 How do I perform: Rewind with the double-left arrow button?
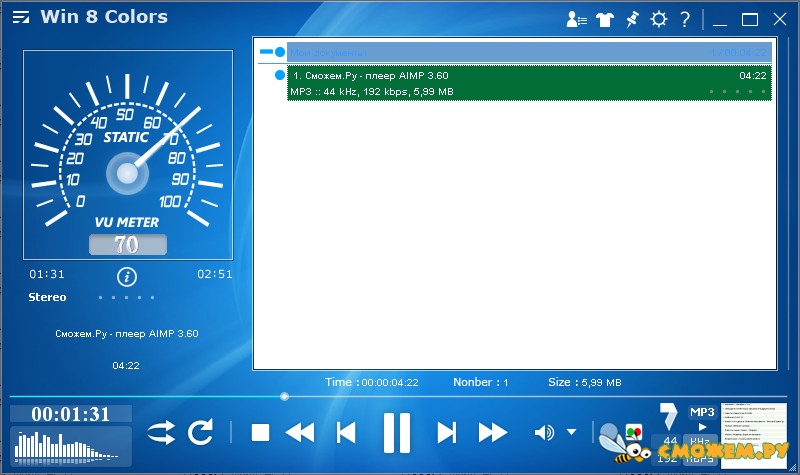[300, 433]
